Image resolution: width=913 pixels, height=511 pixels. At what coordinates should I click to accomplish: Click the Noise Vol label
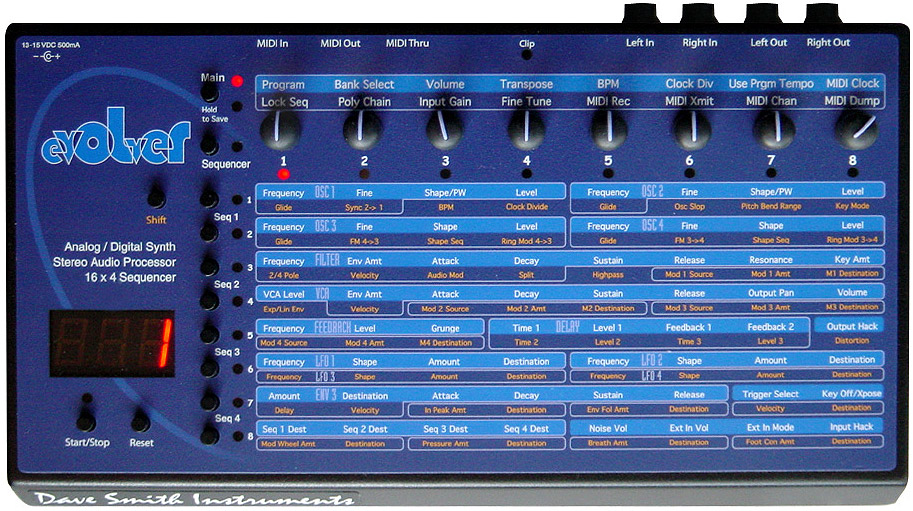pos(608,428)
